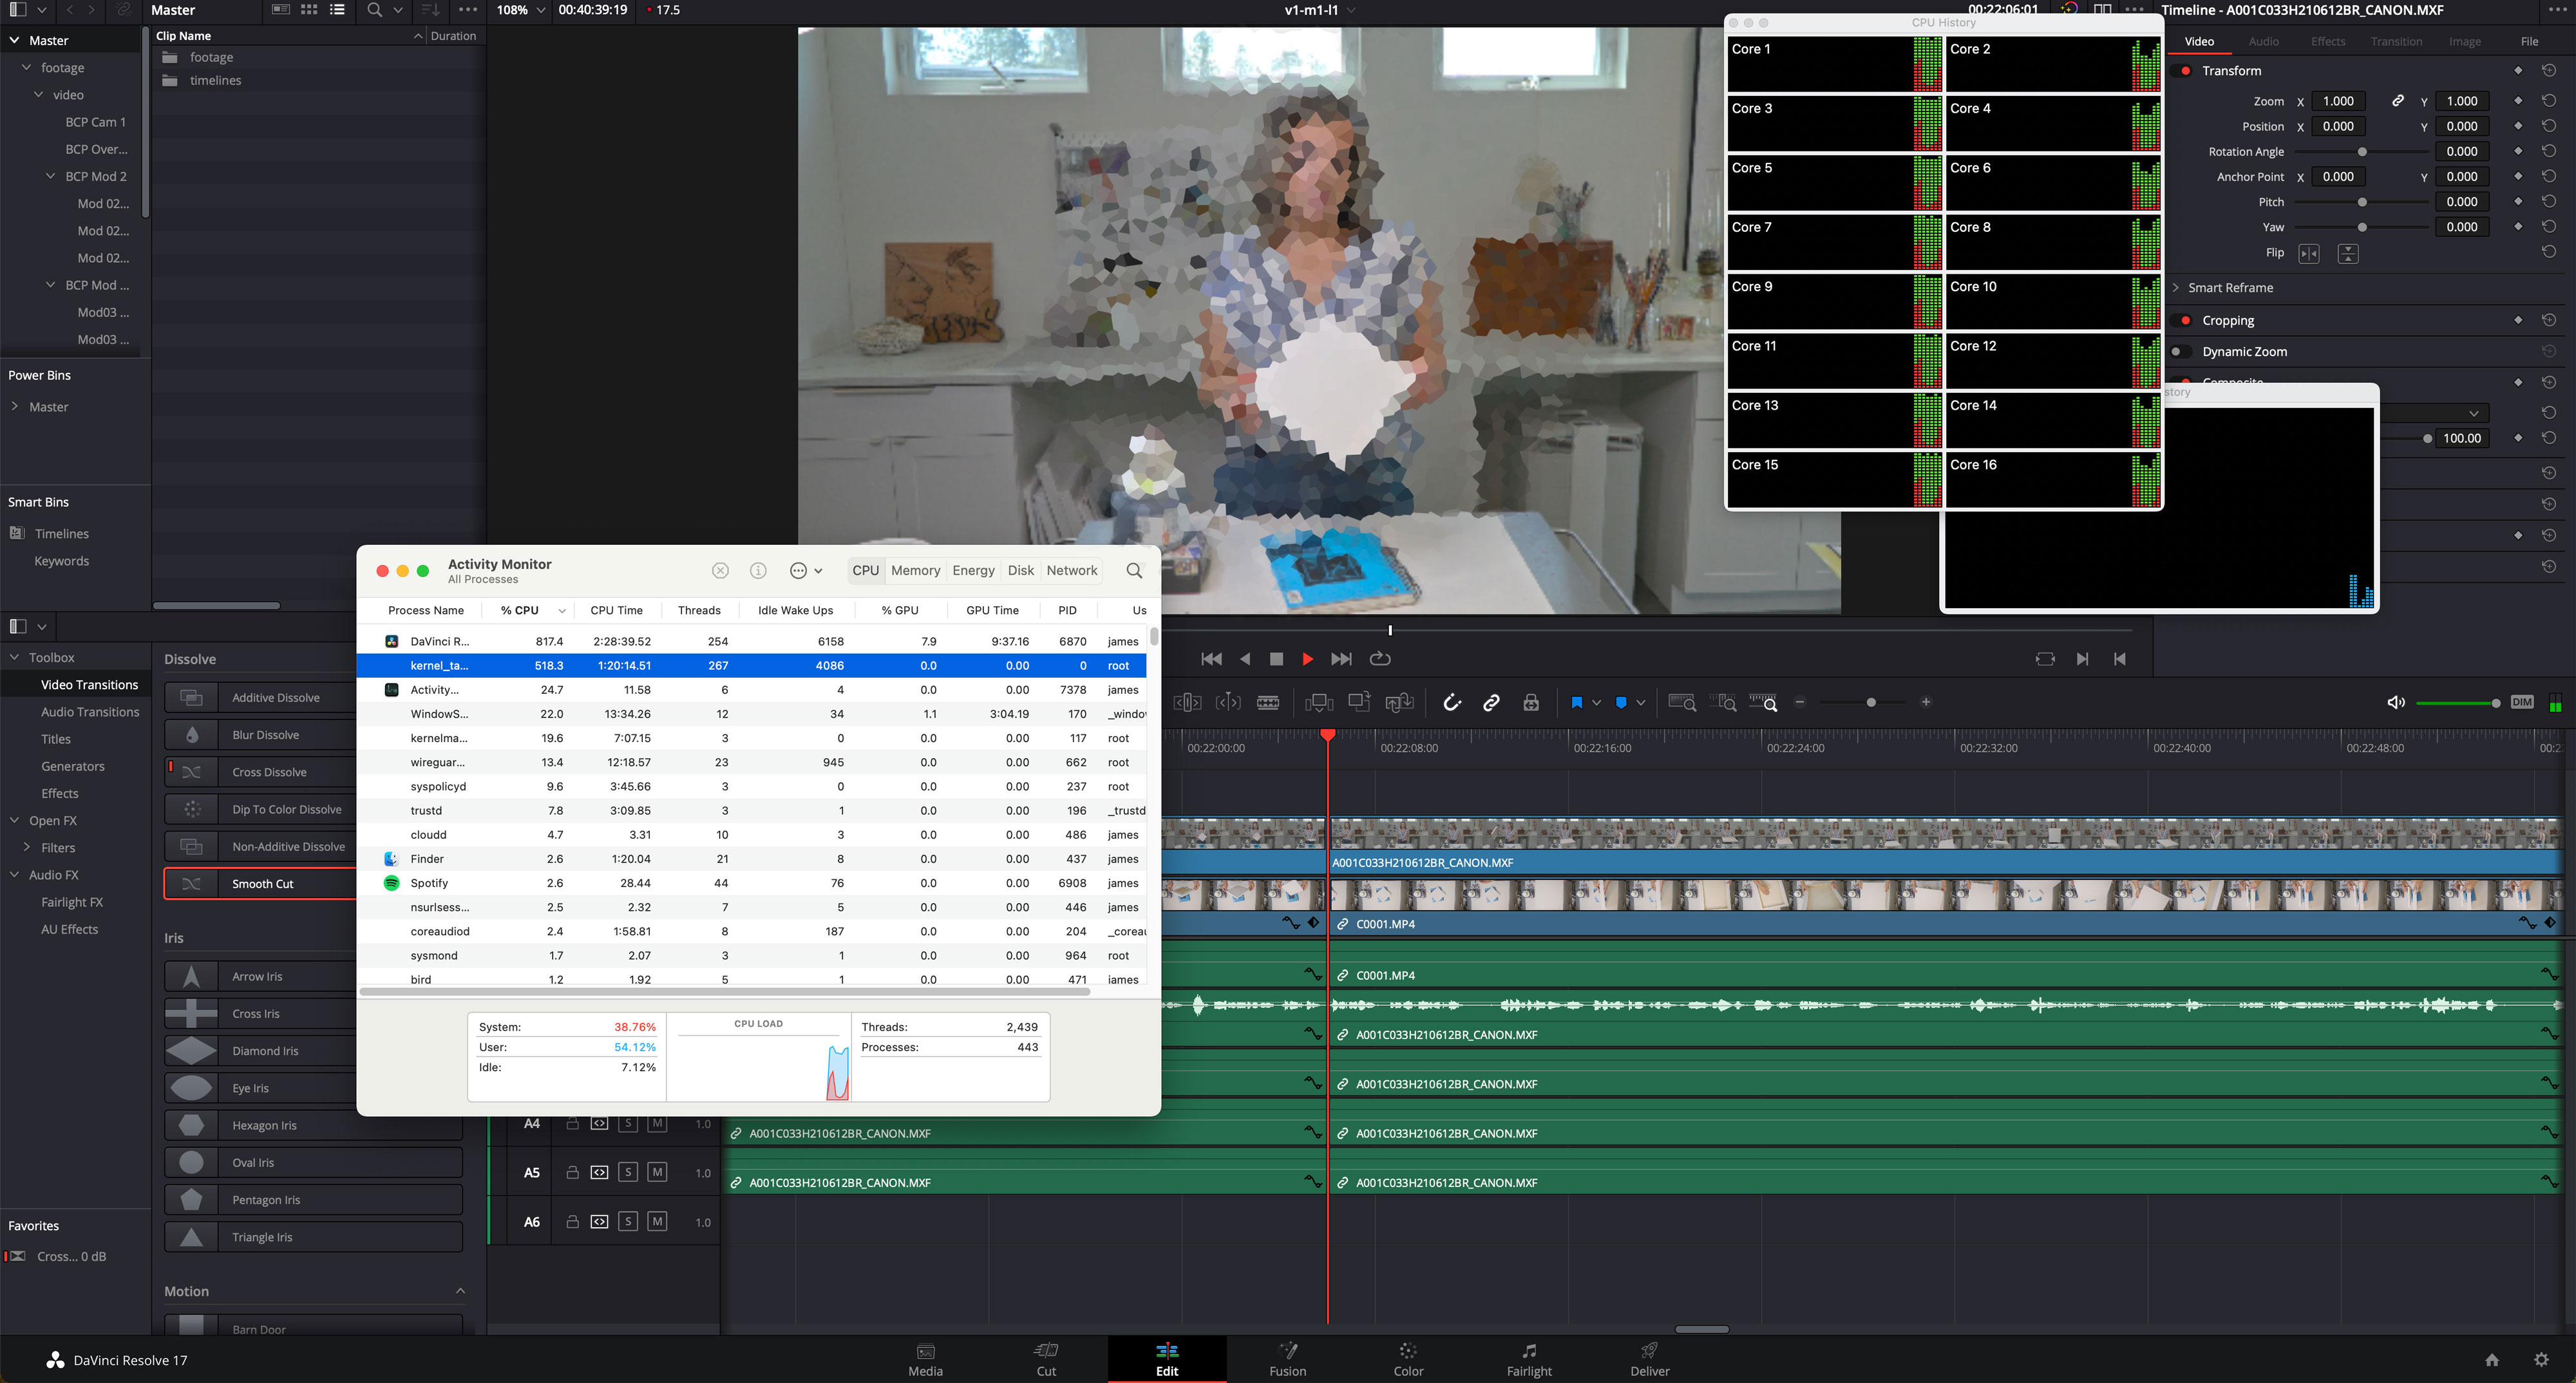The width and height of the screenshot is (2576, 1383).
Task: Switch media pool to list view
Action: tap(337, 10)
